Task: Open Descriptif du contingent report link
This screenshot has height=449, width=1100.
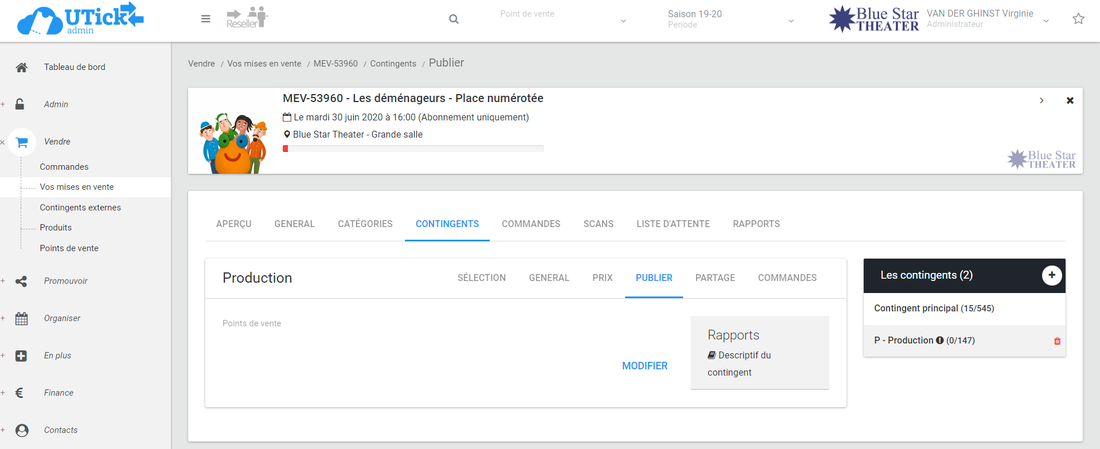Action: (x=739, y=364)
